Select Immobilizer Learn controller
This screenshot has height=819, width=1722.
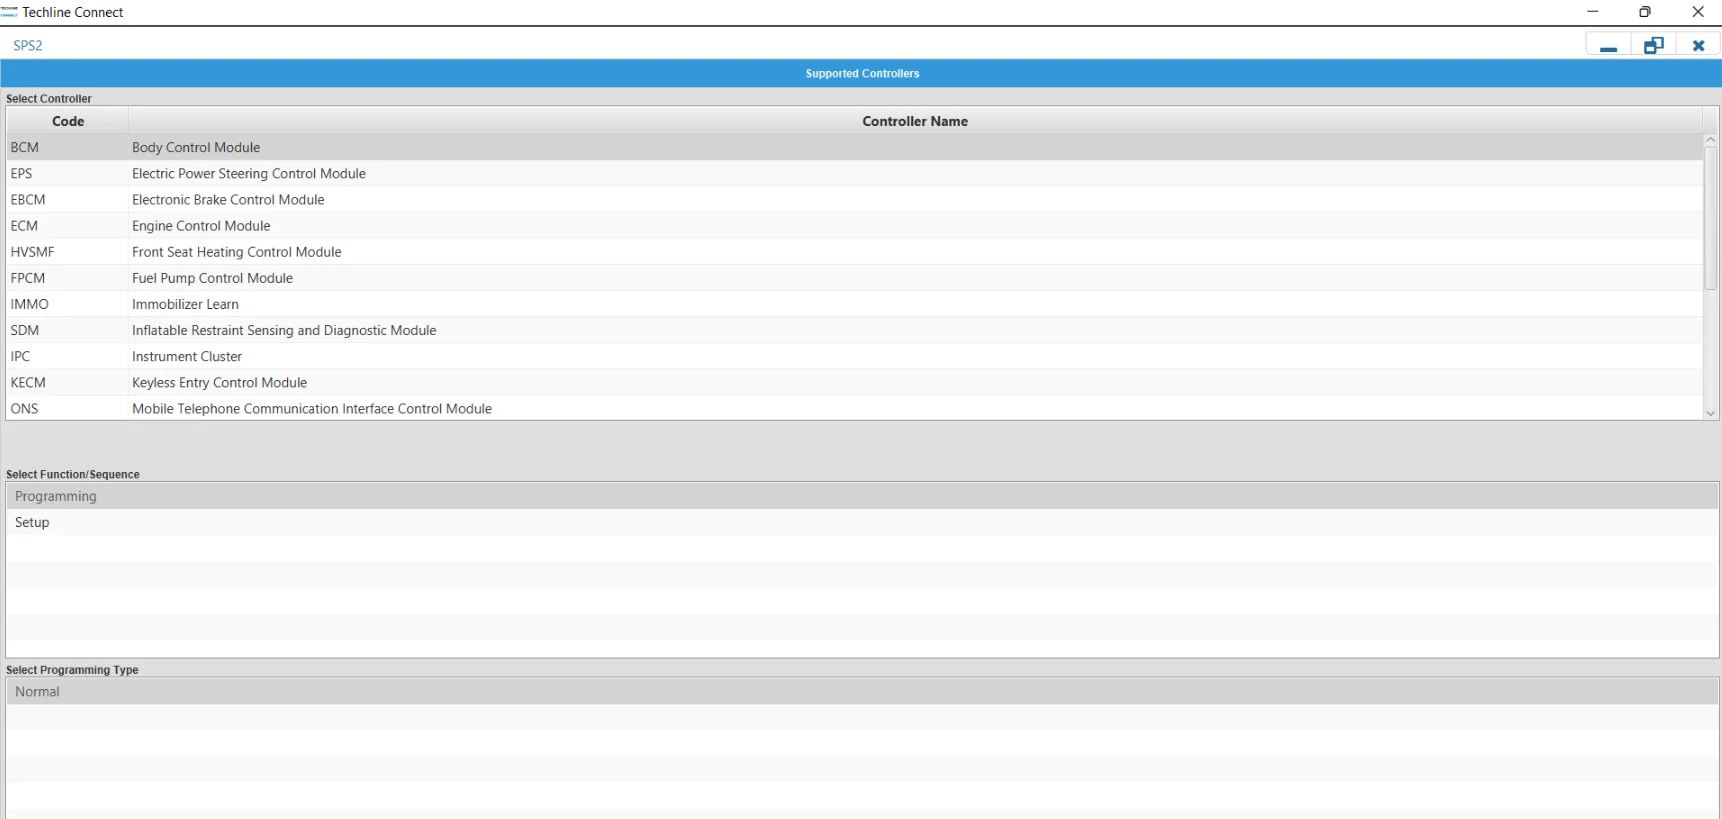click(x=185, y=304)
